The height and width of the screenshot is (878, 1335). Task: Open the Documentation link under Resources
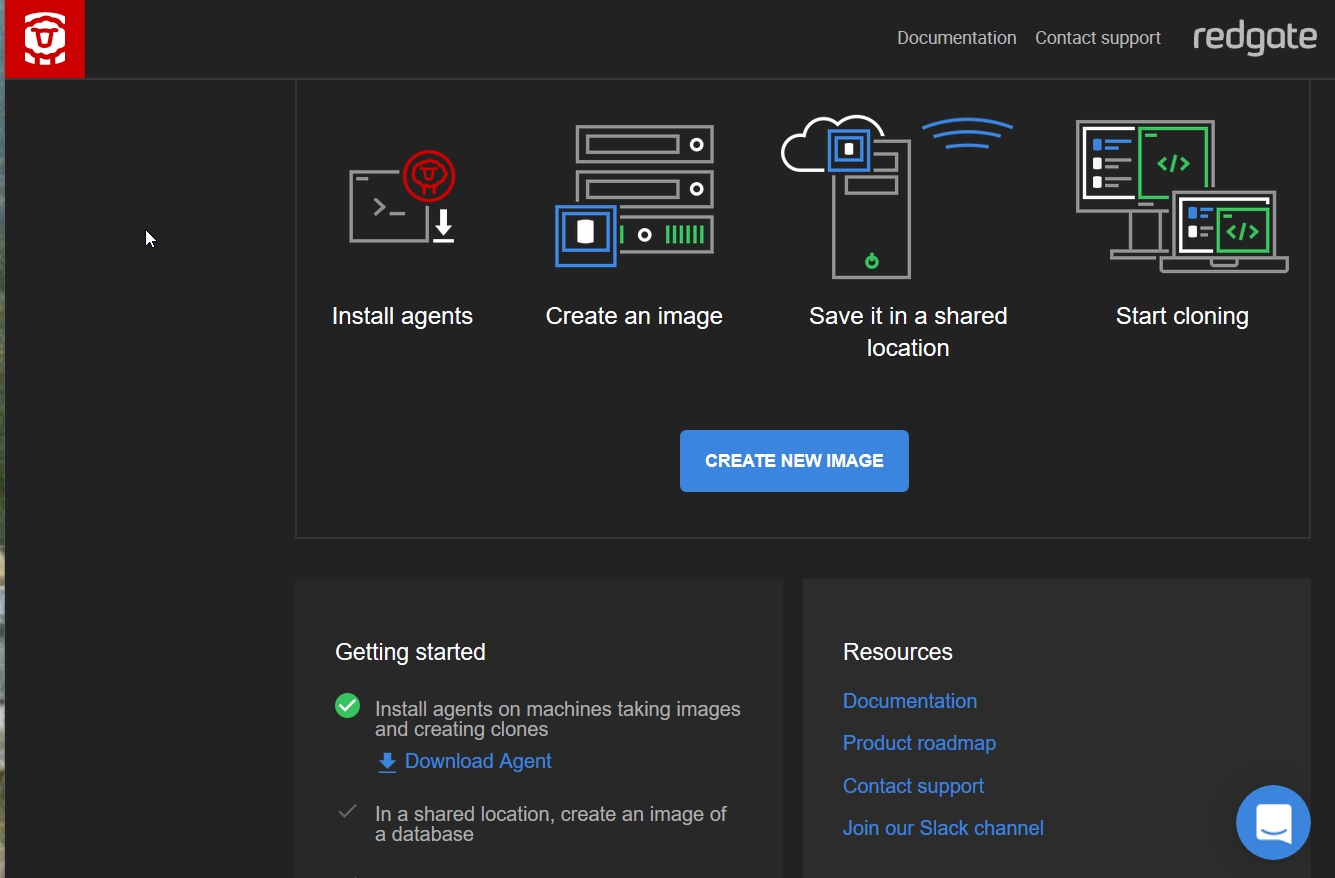909,701
